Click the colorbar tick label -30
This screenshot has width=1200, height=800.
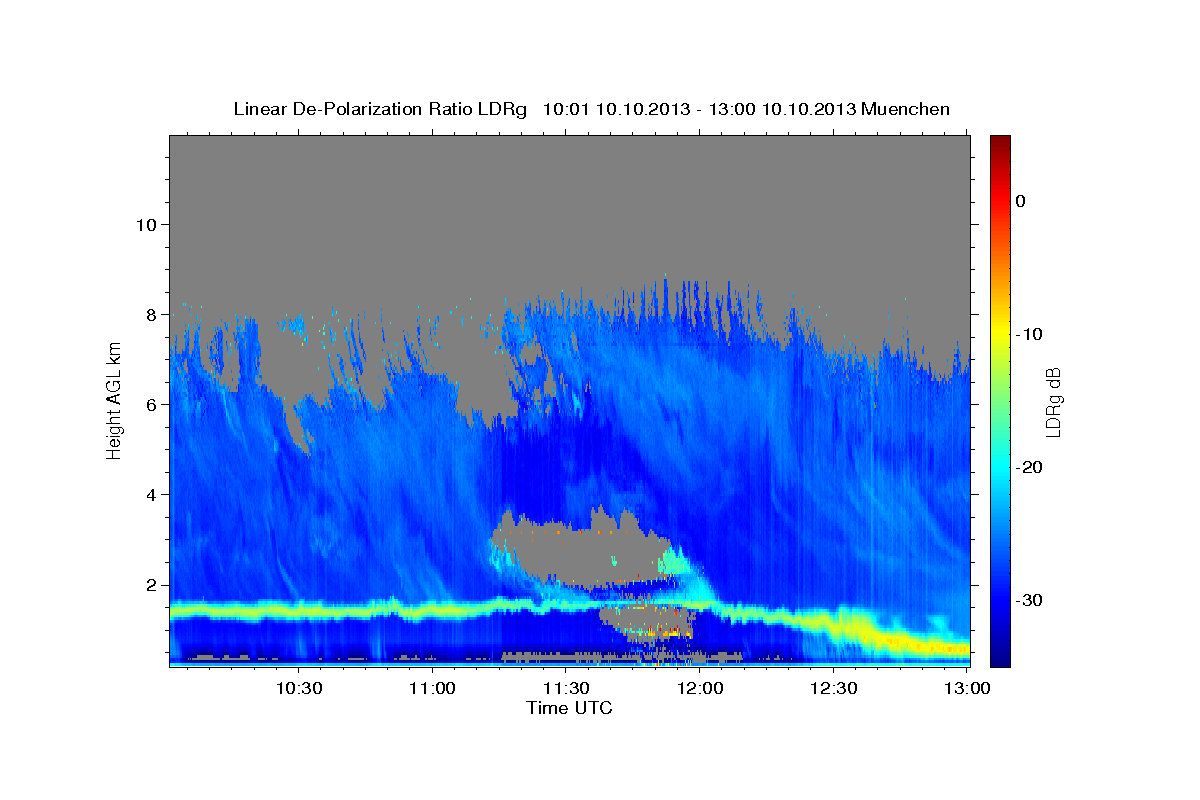tap(1029, 600)
